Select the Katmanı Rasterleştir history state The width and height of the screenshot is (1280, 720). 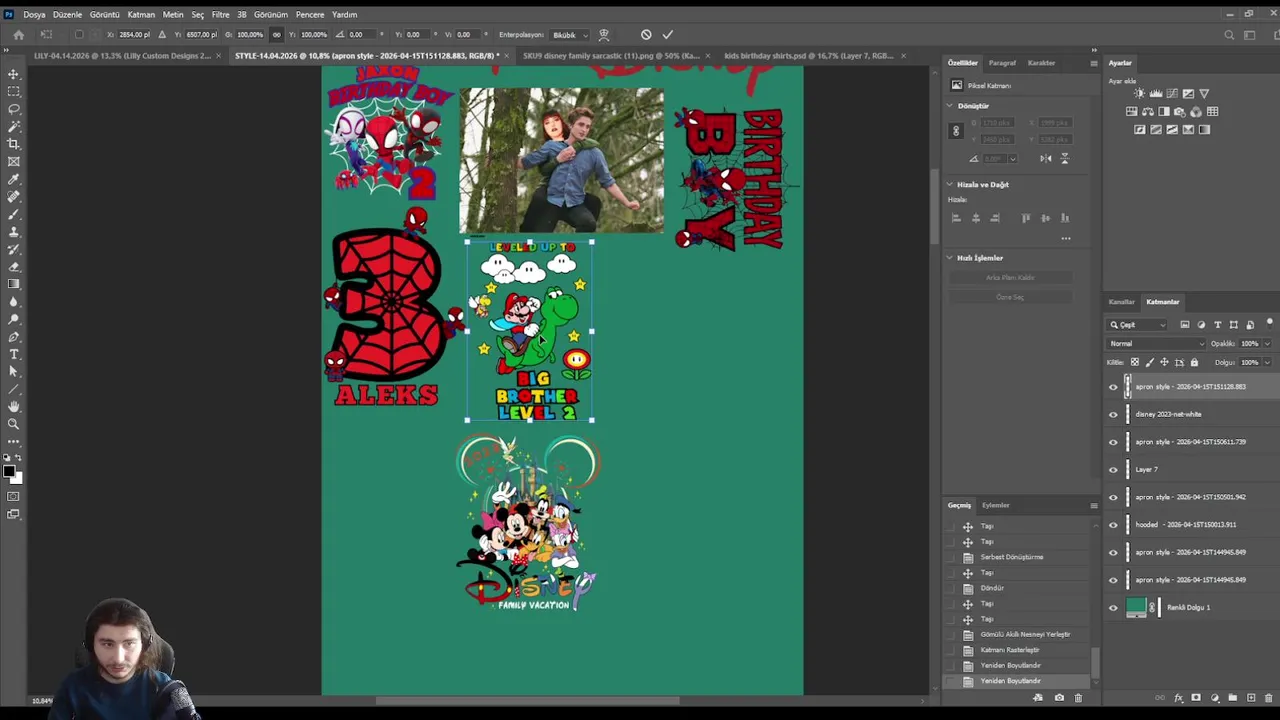point(1009,650)
